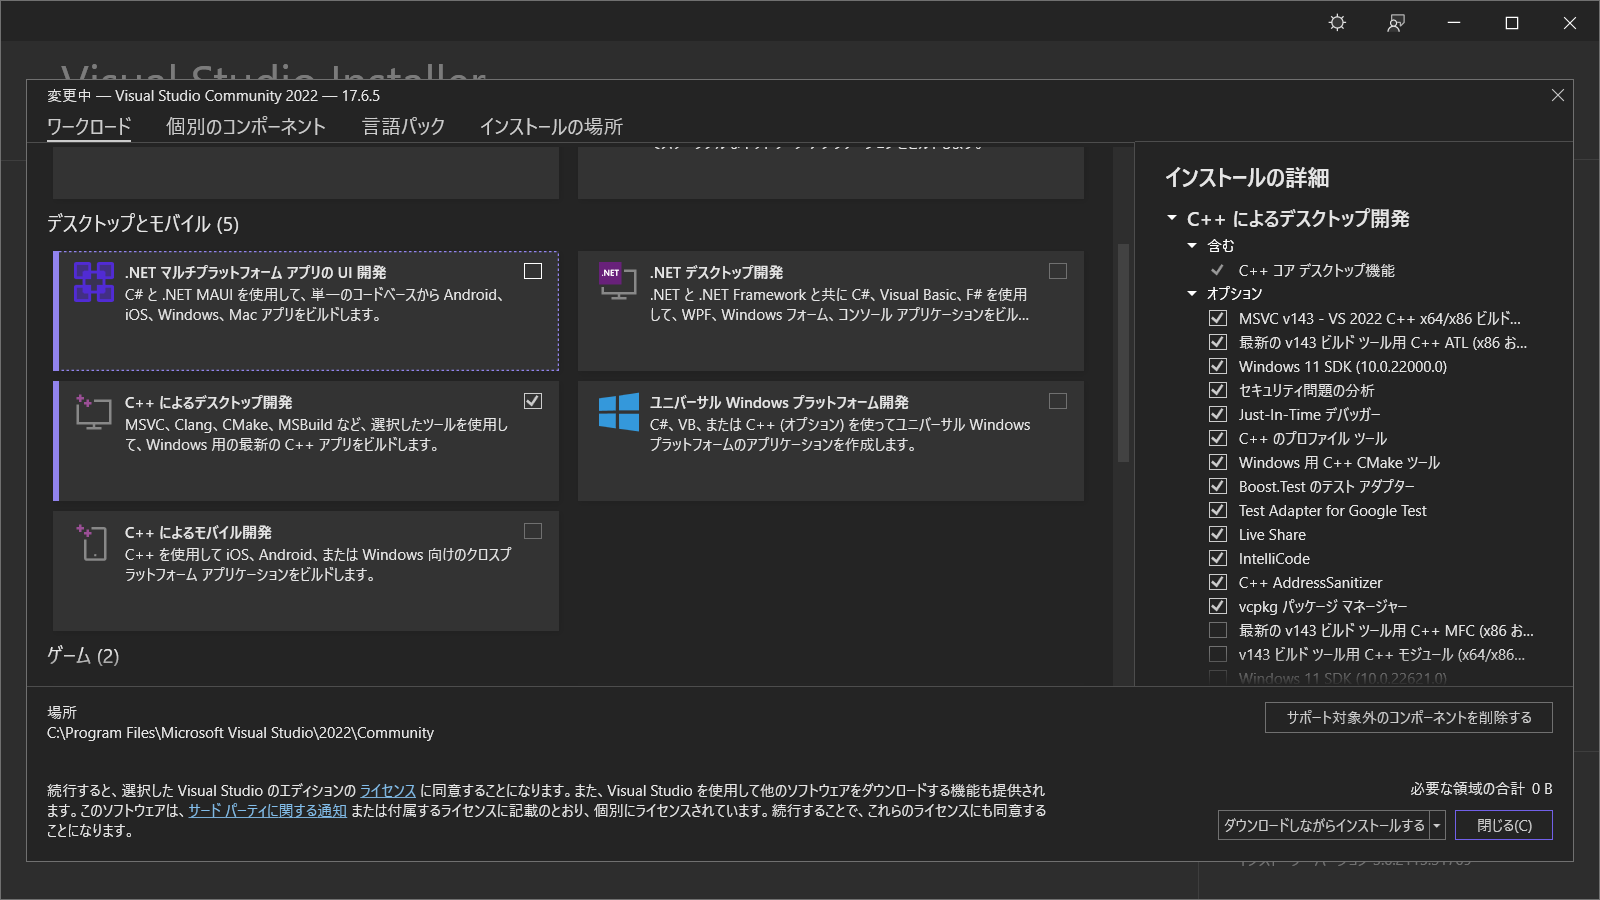Uncheck C++ AddressSanitizer option
The image size is (1600, 900).
click(1218, 582)
